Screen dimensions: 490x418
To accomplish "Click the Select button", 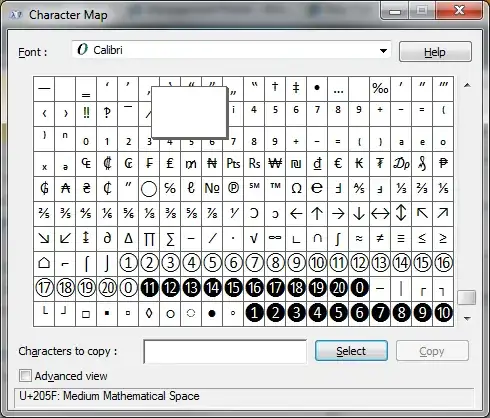I will [x=351, y=351].
